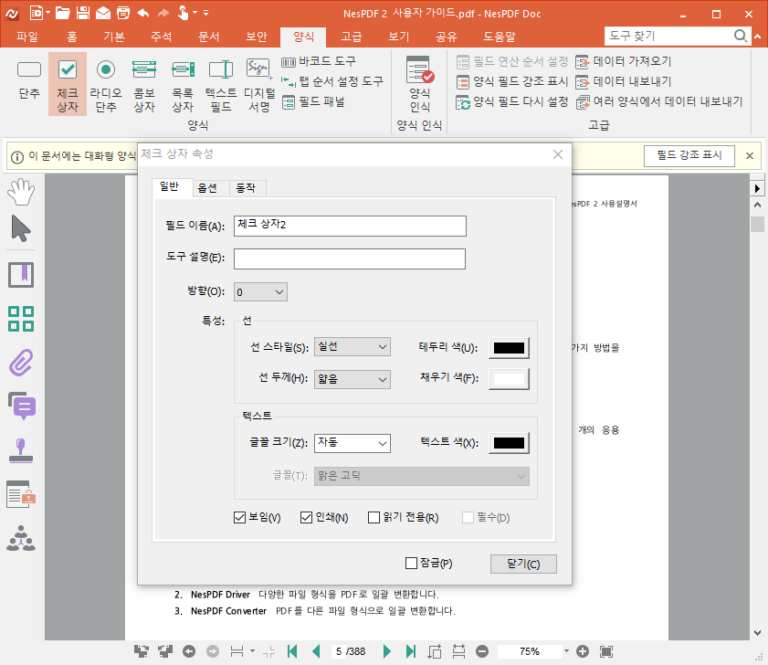Open the 파일 menu
Viewport: 768px width, 665px height.
[27, 37]
